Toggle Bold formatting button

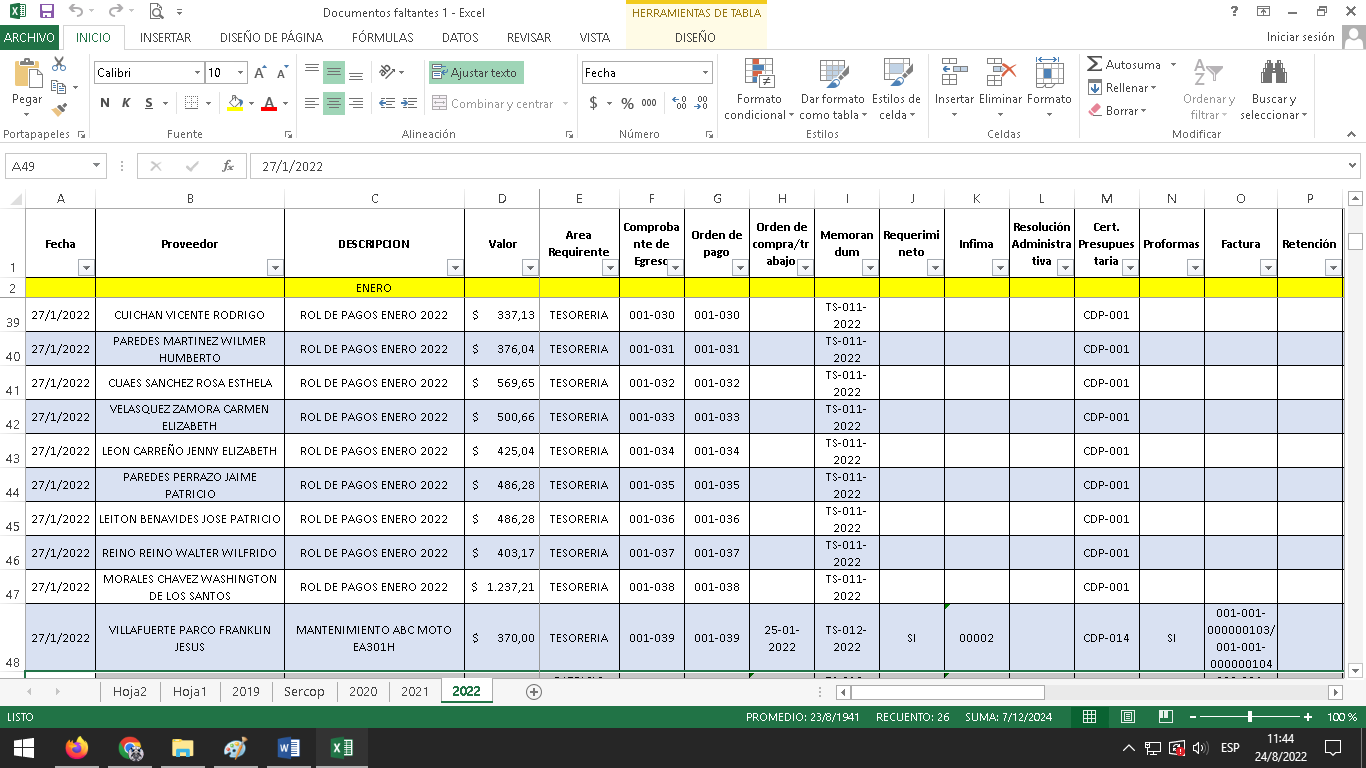[x=105, y=103]
